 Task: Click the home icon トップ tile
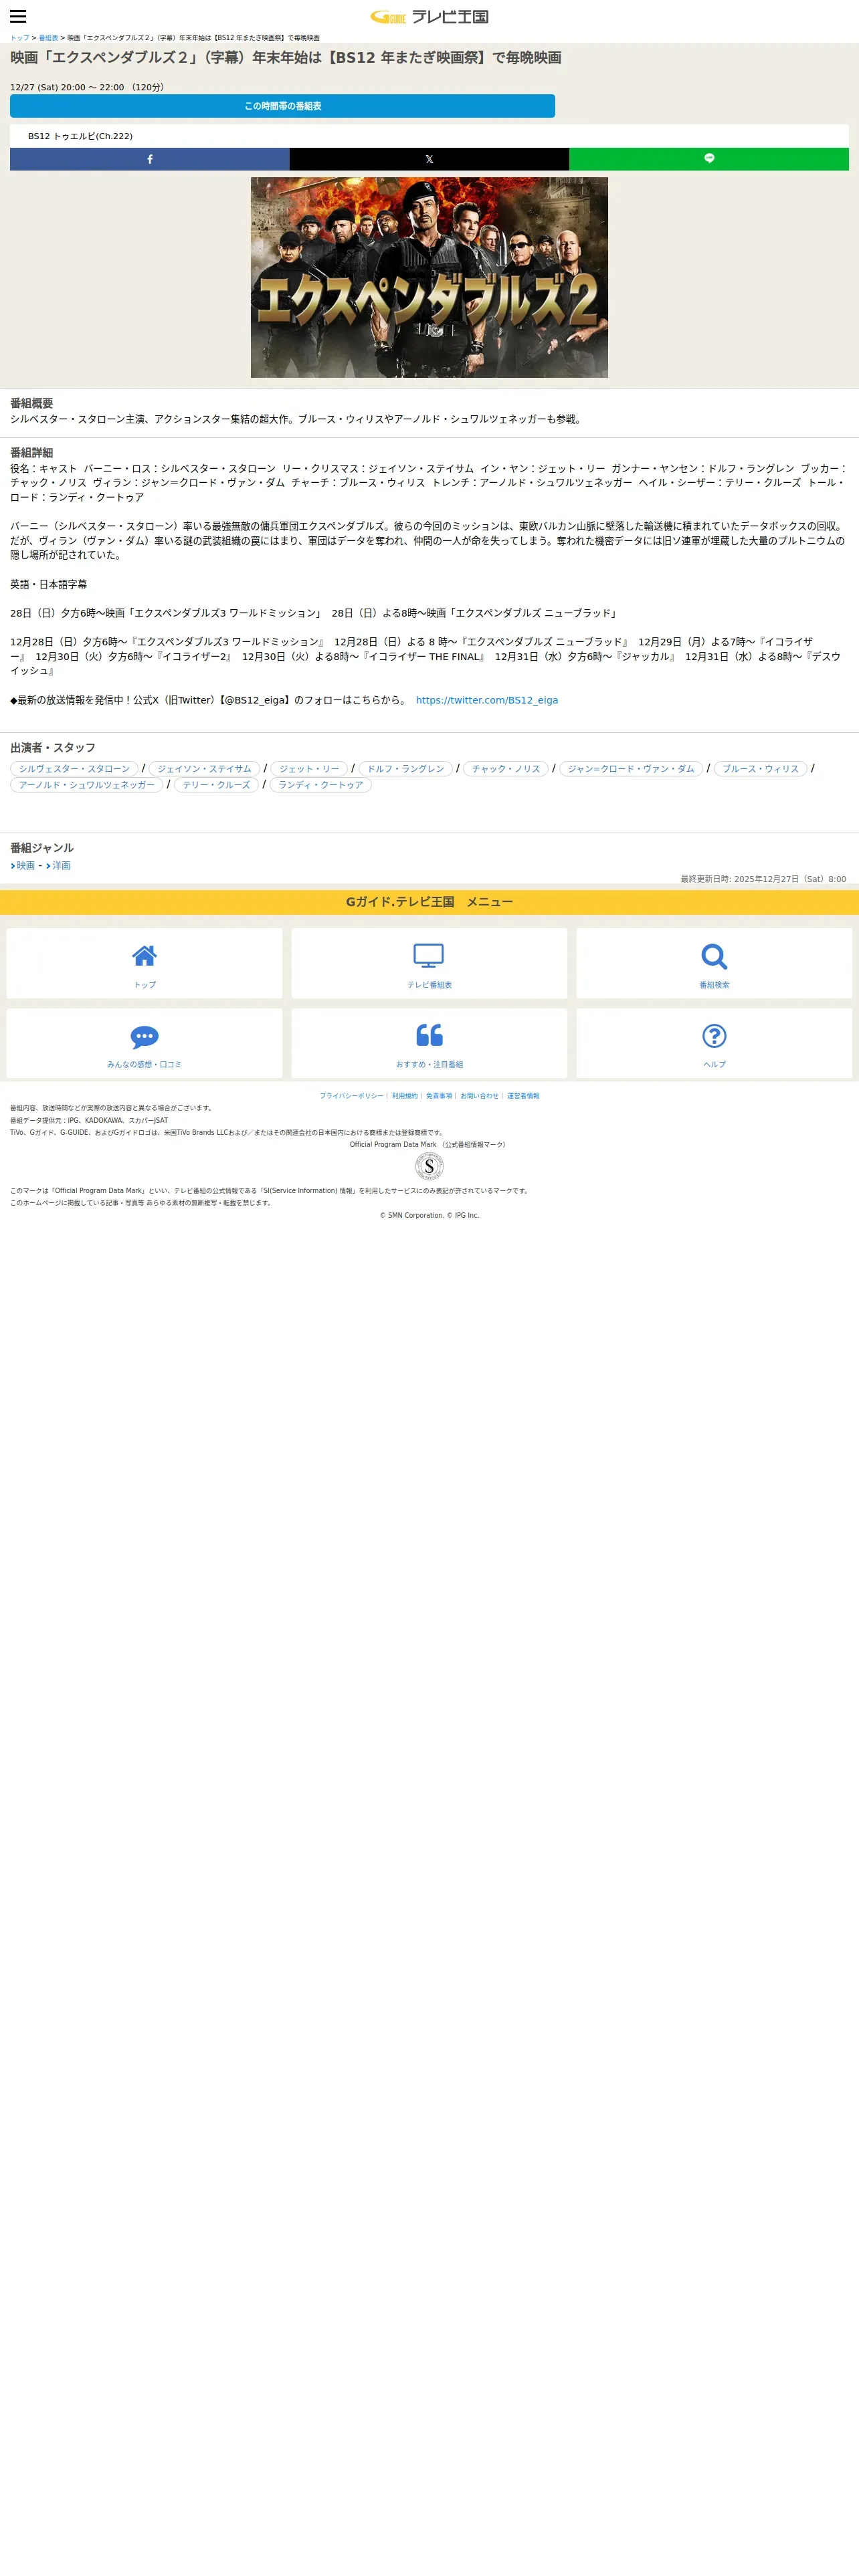(144, 963)
